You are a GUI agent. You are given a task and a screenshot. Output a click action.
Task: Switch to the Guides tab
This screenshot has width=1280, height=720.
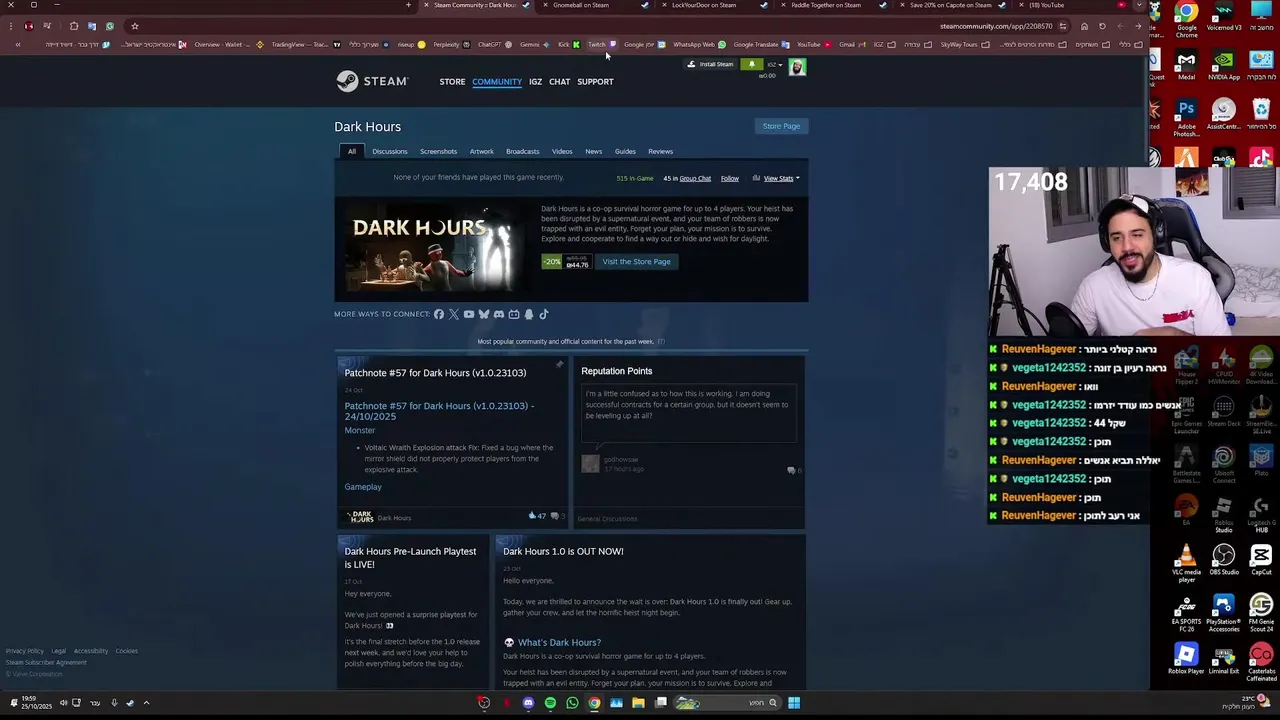coord(625,151)
